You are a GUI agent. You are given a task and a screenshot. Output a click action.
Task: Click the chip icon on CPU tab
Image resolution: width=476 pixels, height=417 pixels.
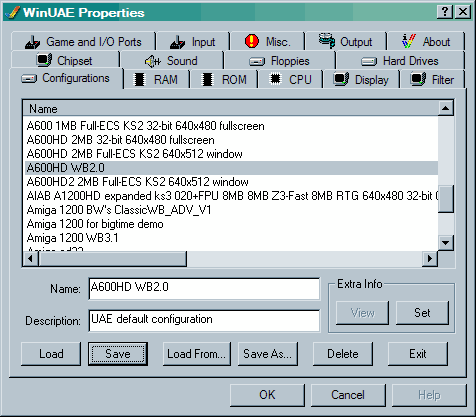coord(275,79)
